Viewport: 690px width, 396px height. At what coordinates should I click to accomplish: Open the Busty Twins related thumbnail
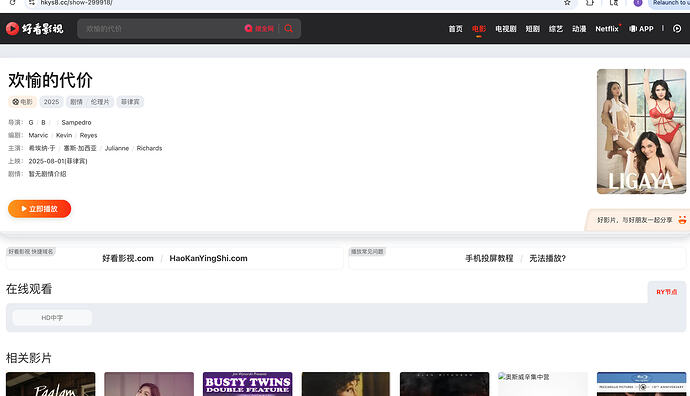247,384
